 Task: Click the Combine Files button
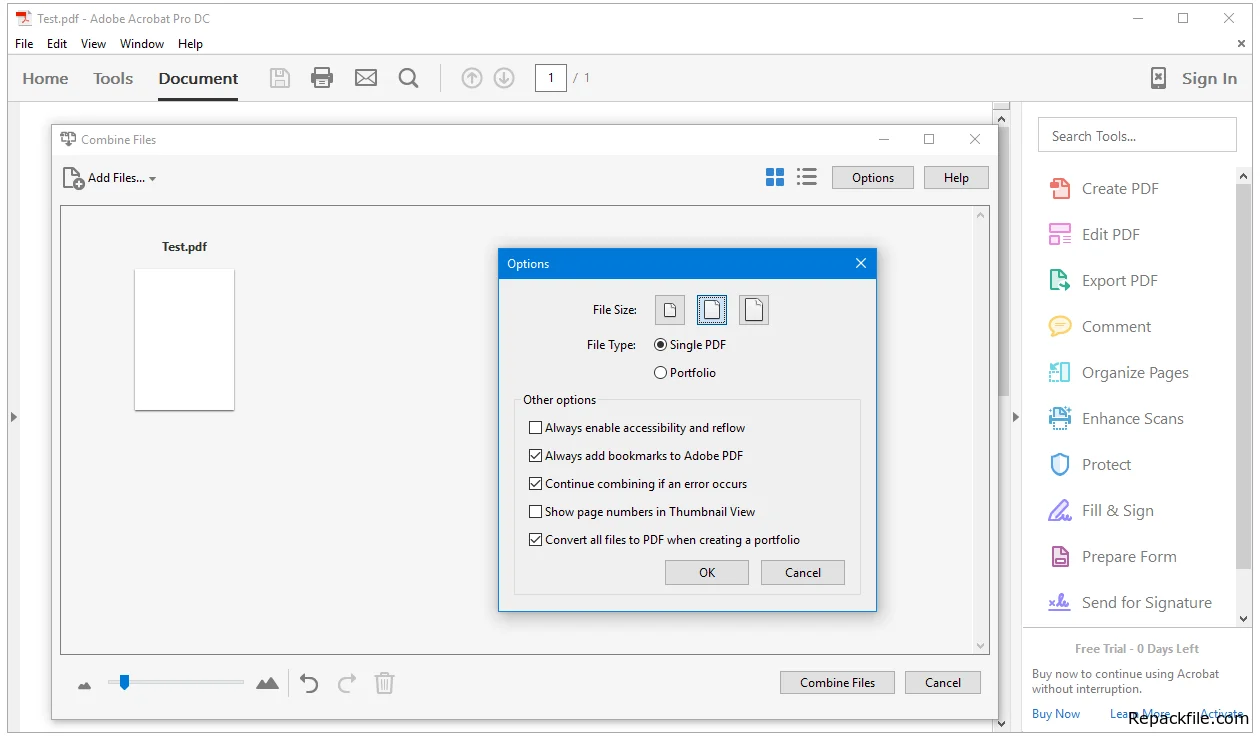pos(837,682)
